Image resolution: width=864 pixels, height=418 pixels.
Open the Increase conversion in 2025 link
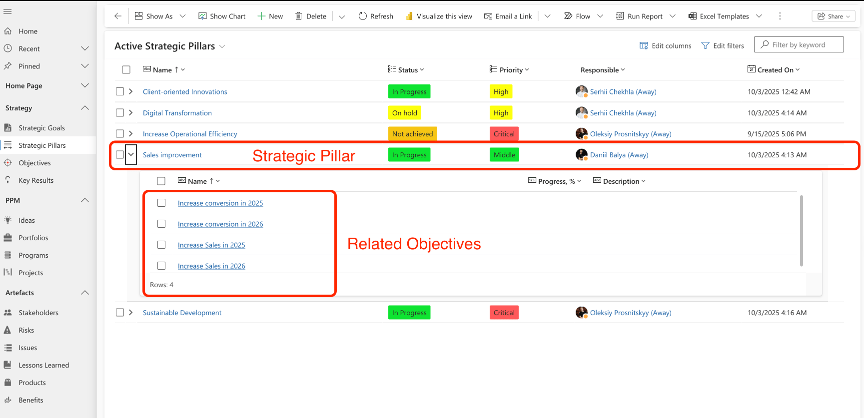220,203
